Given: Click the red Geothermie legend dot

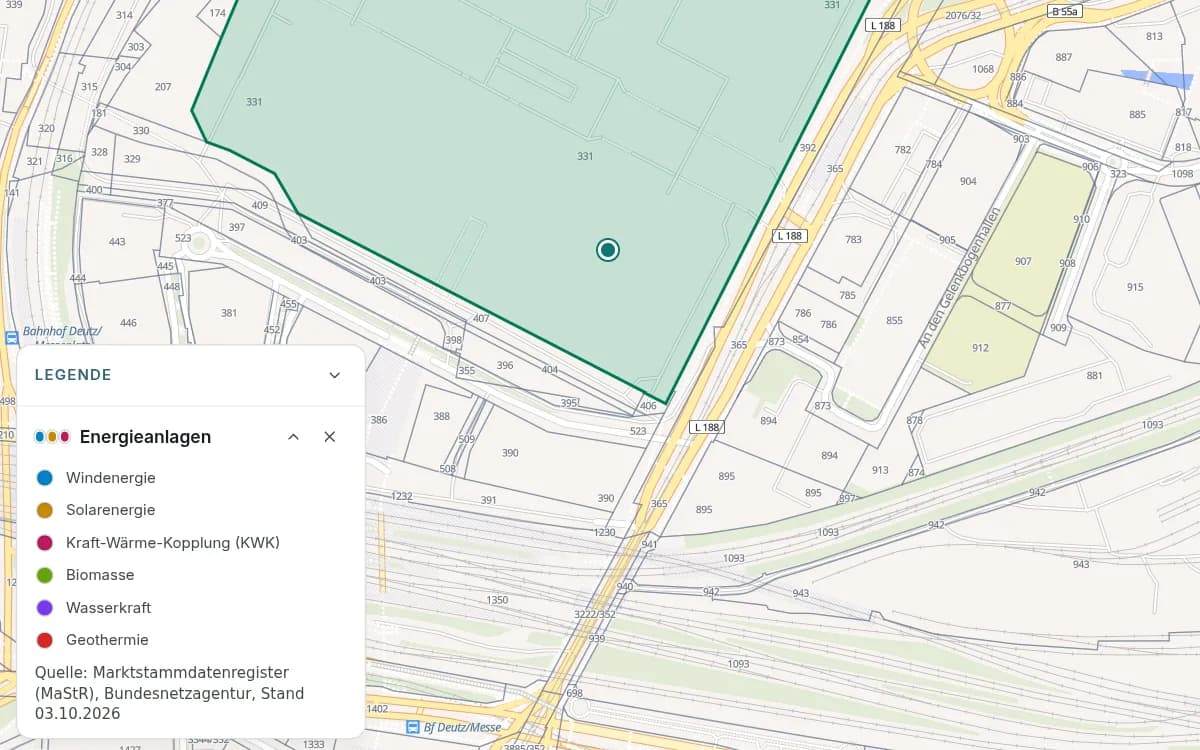Looking at the screenshot, I should coord(44,640).
